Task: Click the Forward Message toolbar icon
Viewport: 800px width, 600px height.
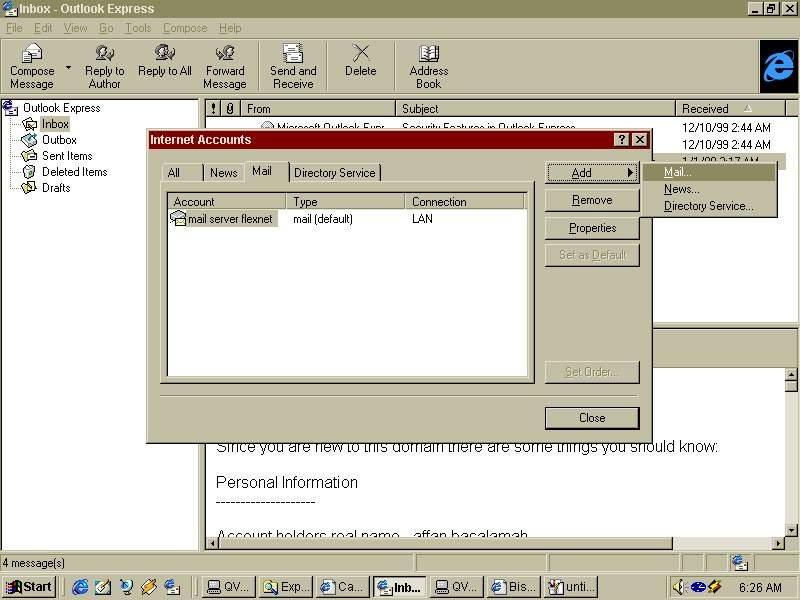Action: (x=225, y=56)
